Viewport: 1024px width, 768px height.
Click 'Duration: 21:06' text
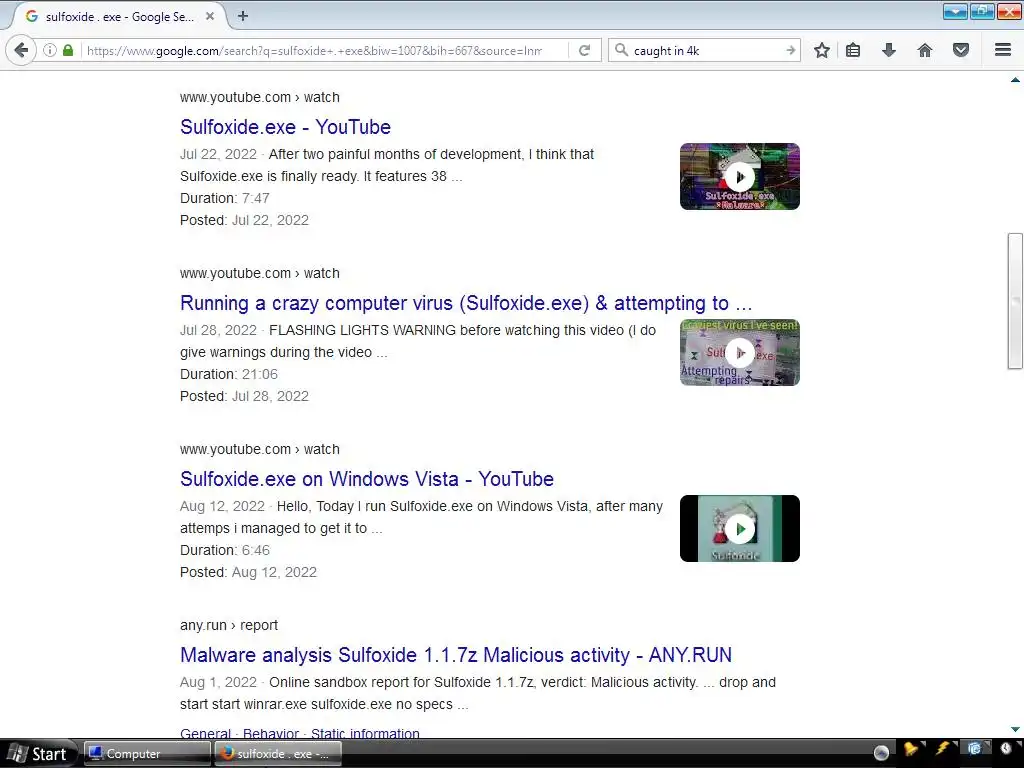pyautogui.click(x=229, y=374)
